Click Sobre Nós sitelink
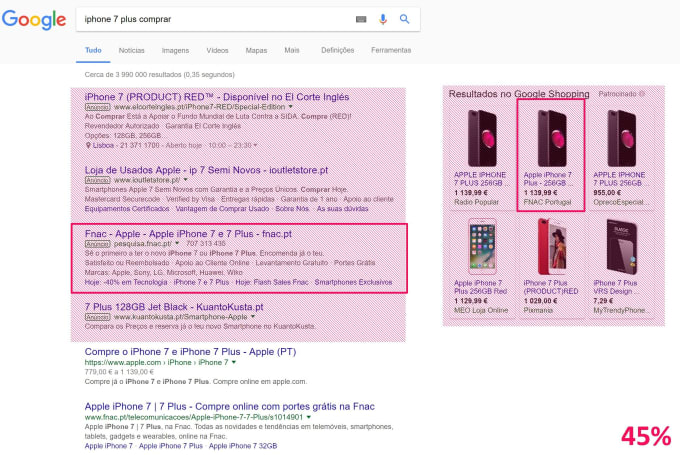Screen dimensions: 680x455 point(292,209)
